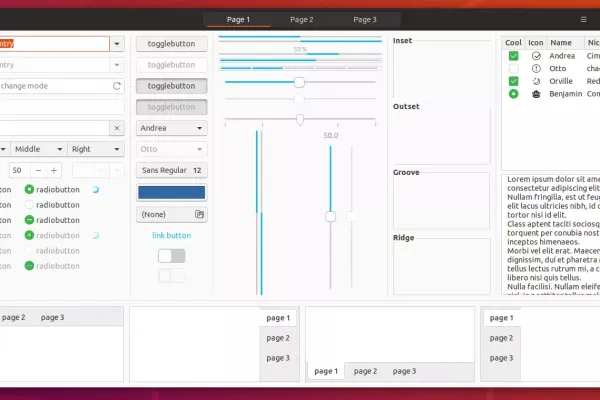Select the Orville name cell

click(561, 81)
